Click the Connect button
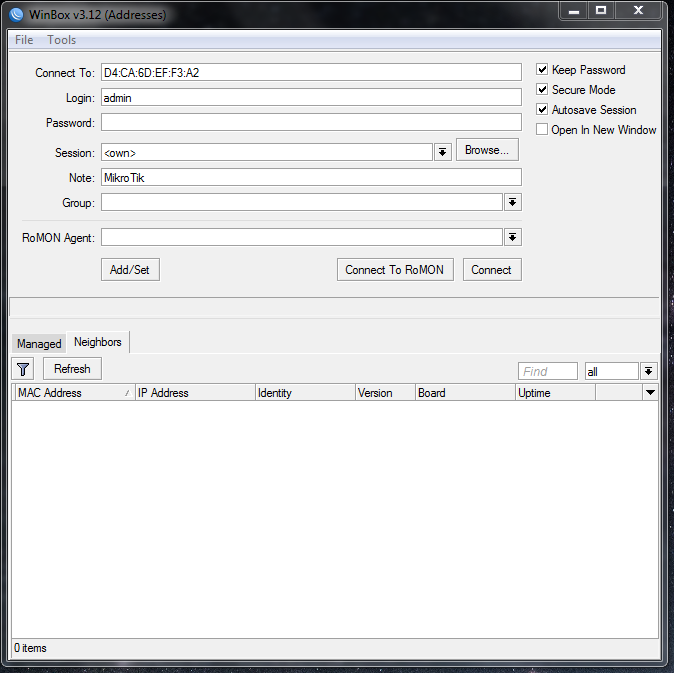The width and height of the screenshot is (674, 673). point(492,269)
